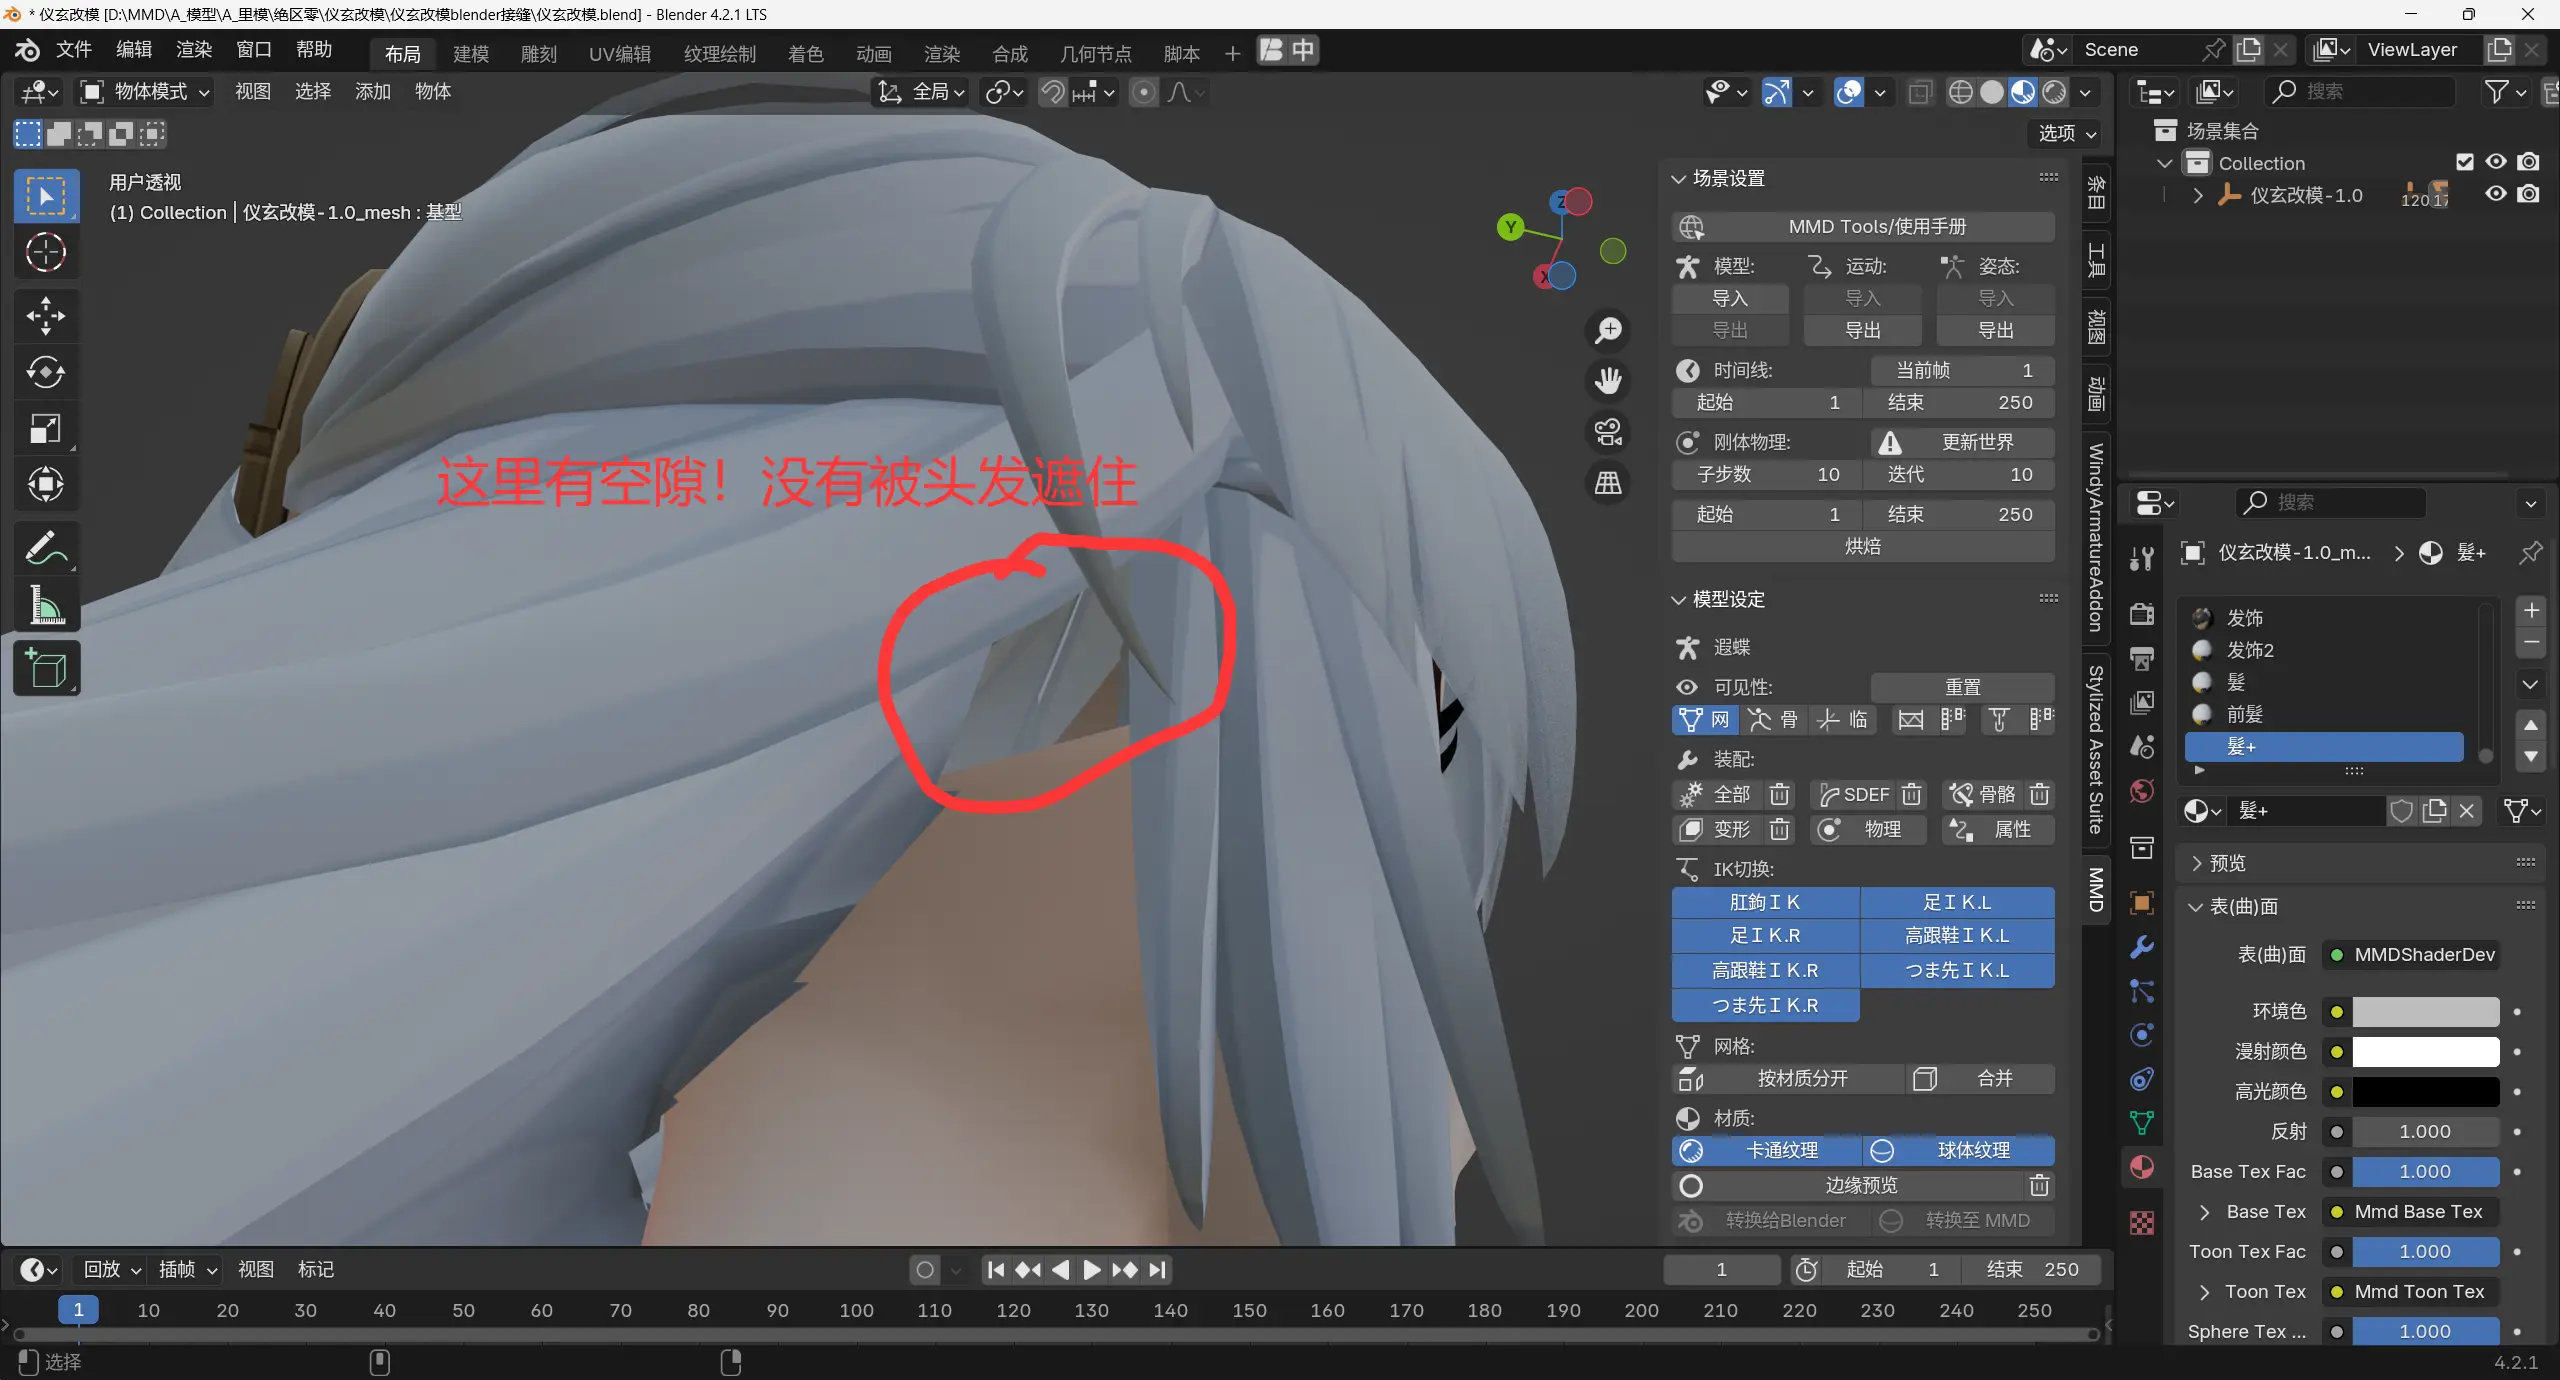
Task: Collapse the 模型设定 panel
Action: 1679,599
